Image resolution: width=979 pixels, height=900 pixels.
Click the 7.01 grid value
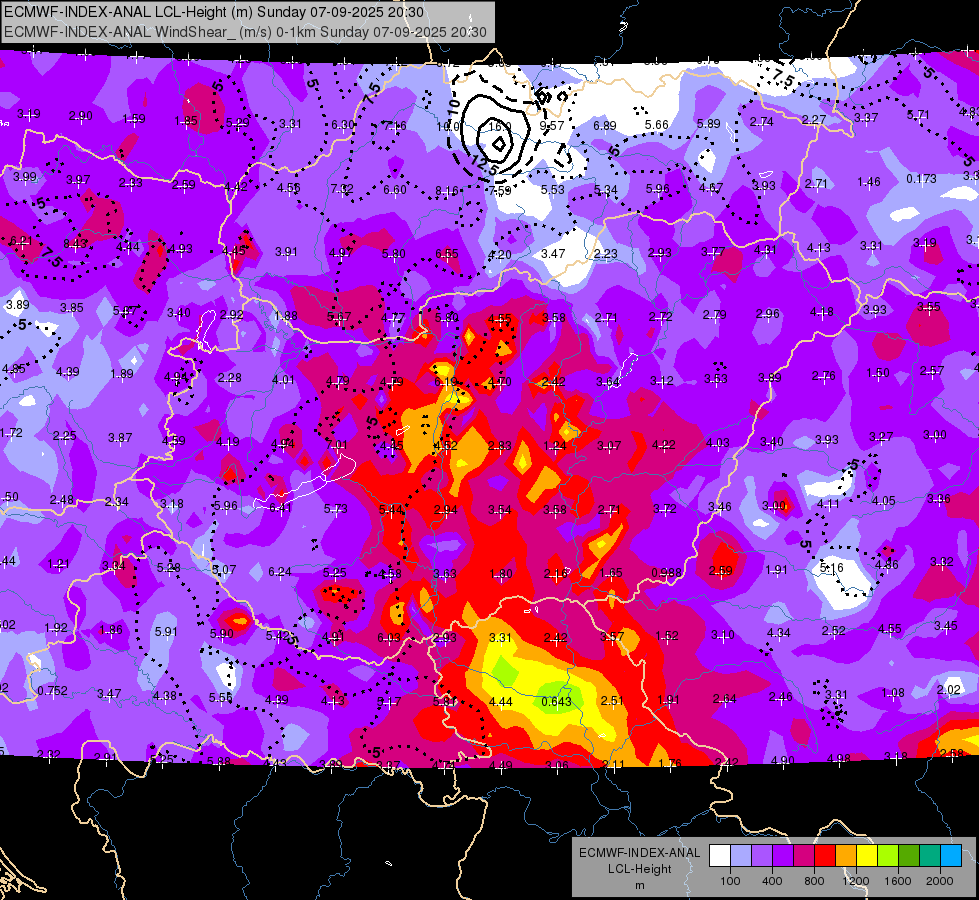336,445
